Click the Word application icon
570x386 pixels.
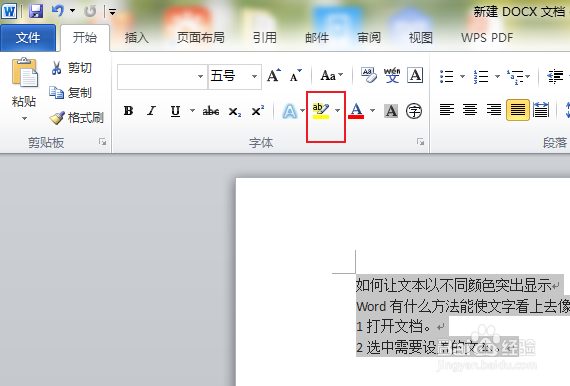(9, 11)
